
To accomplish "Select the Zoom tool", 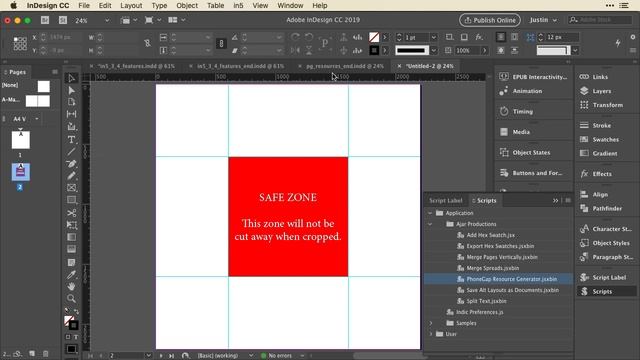I will (71, 298).
